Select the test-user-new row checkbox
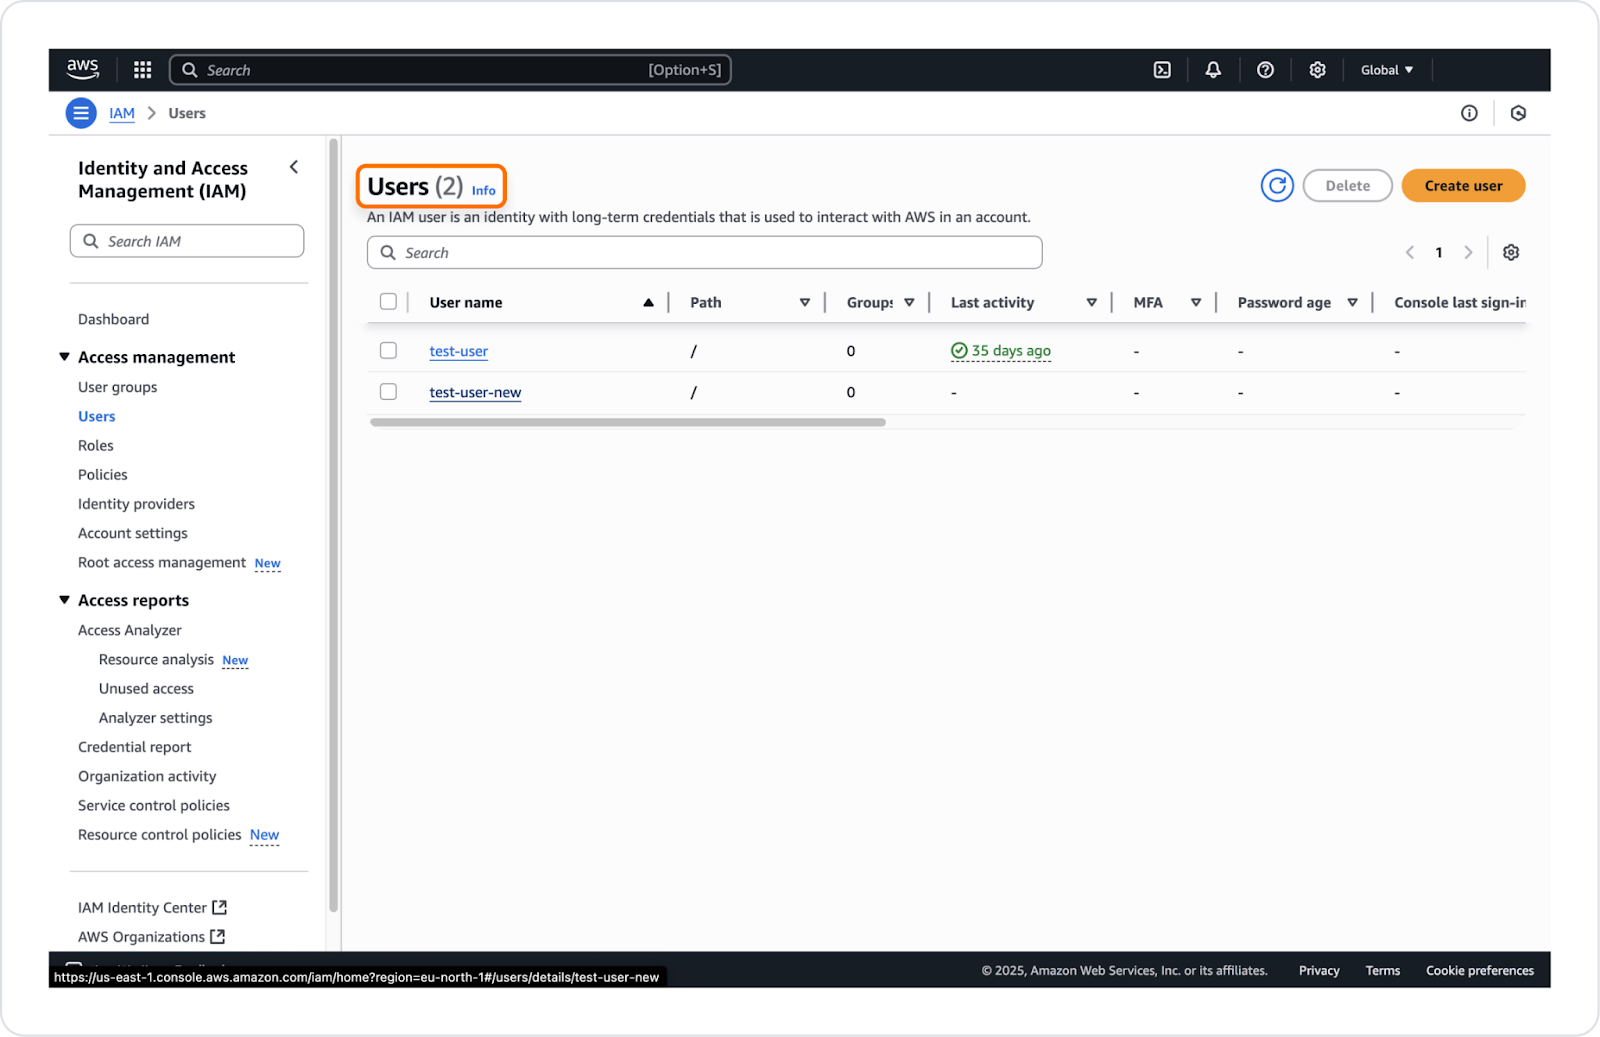Image resolution: width=1600 pixels, height=1037 pixels. pyautogui.click(x=388, y=391)
